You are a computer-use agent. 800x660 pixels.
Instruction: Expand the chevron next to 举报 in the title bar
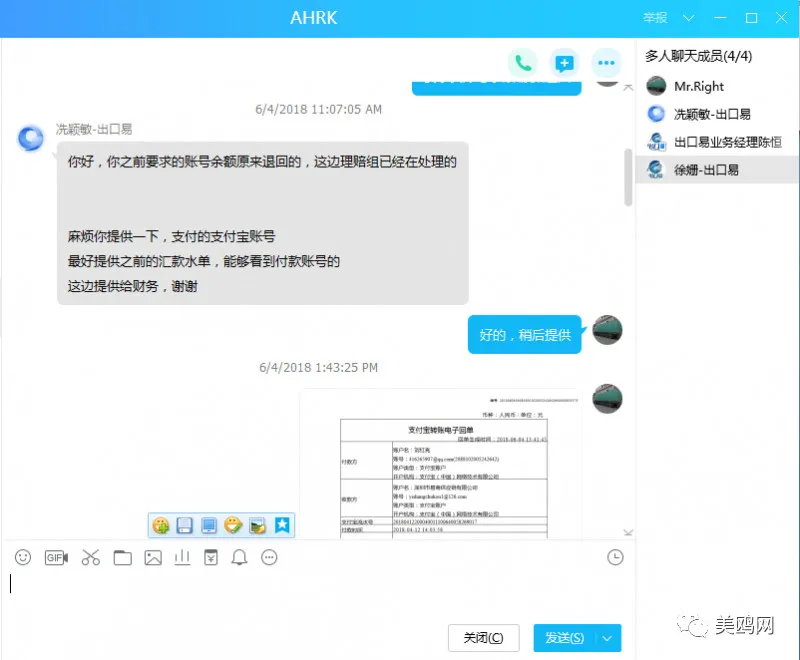pos(688,18)
